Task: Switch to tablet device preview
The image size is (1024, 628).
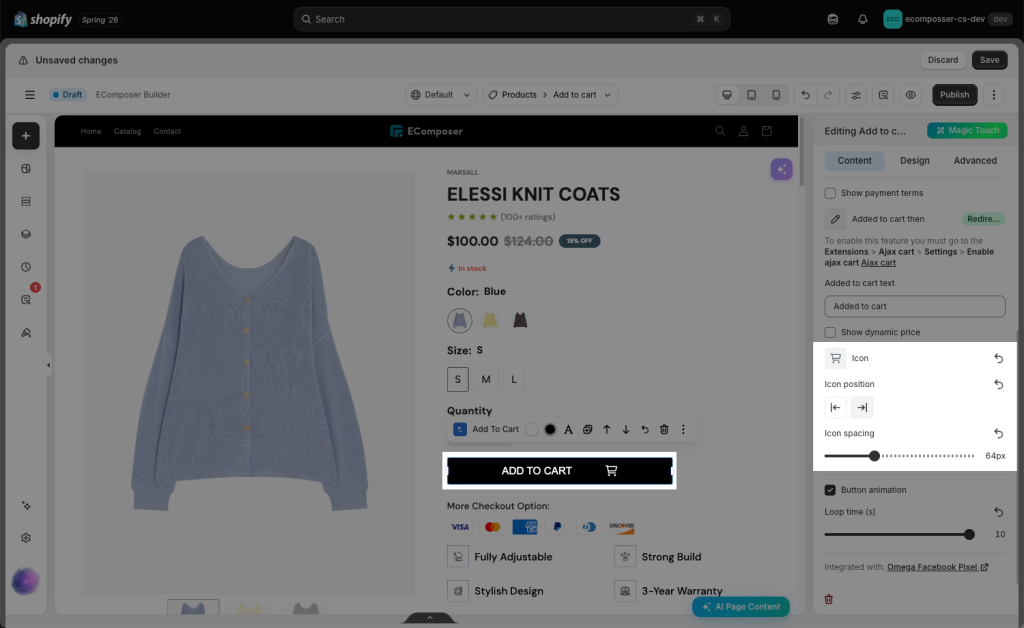Action: tap(752, 95)
